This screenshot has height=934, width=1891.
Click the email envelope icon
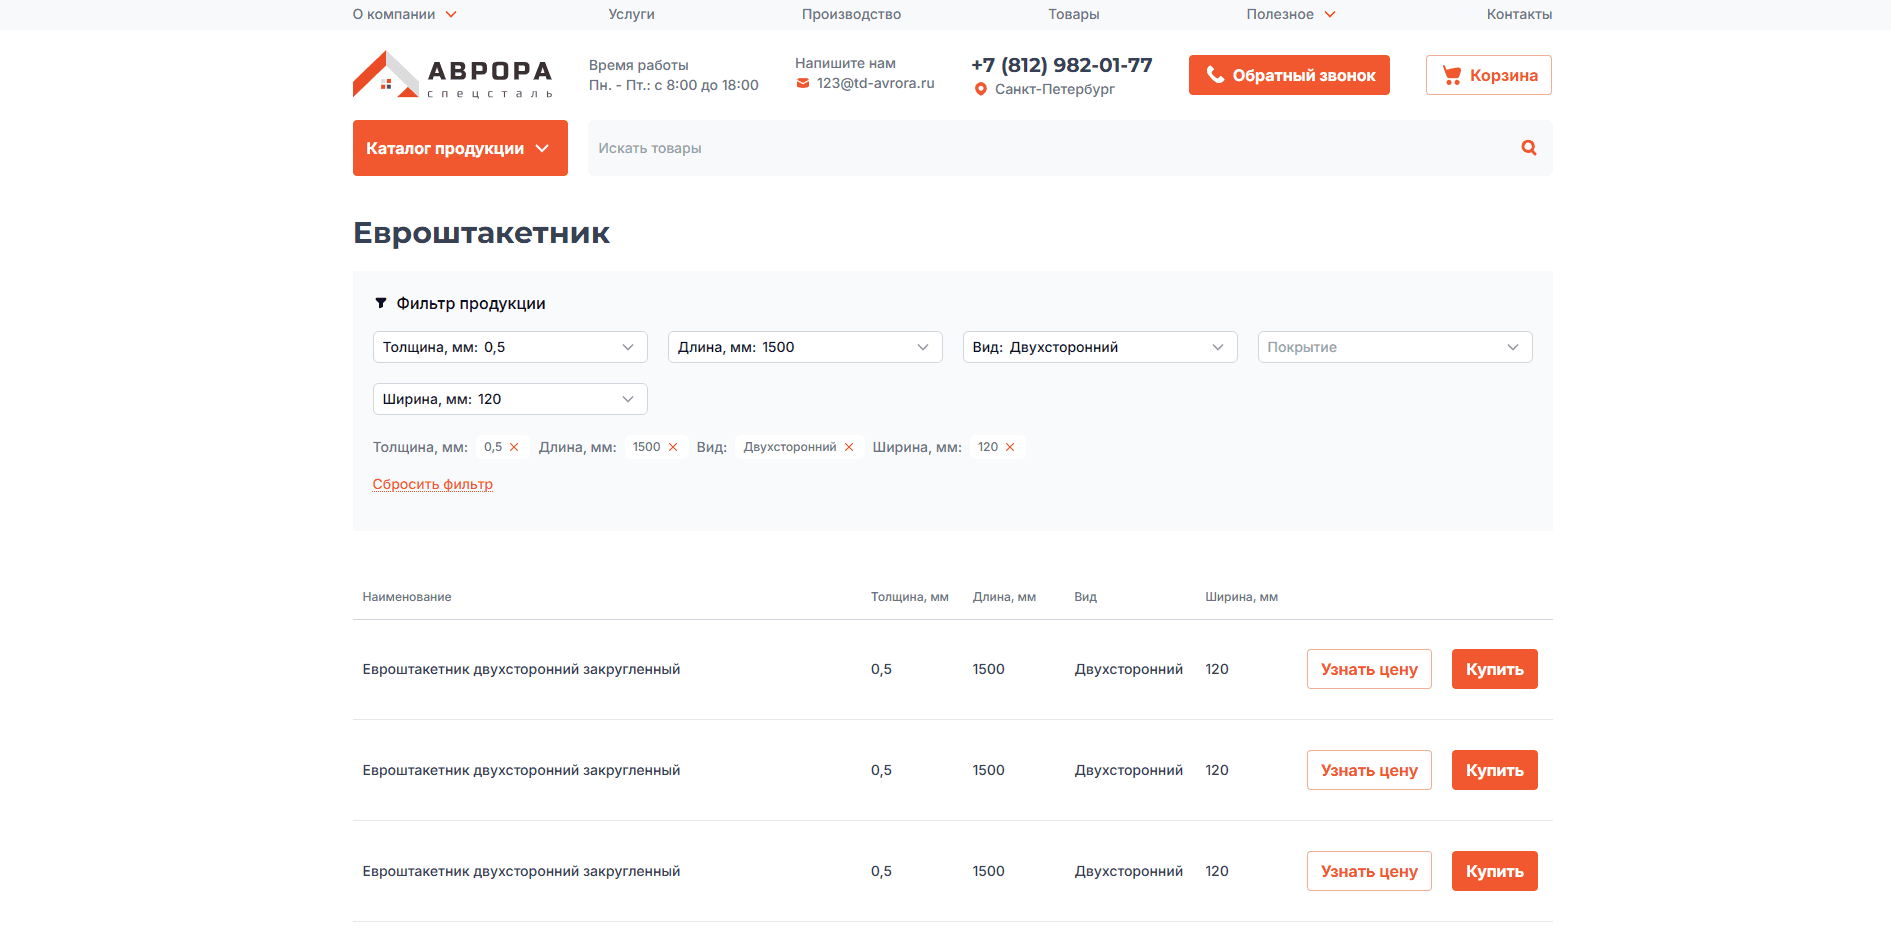coord(802,84)
